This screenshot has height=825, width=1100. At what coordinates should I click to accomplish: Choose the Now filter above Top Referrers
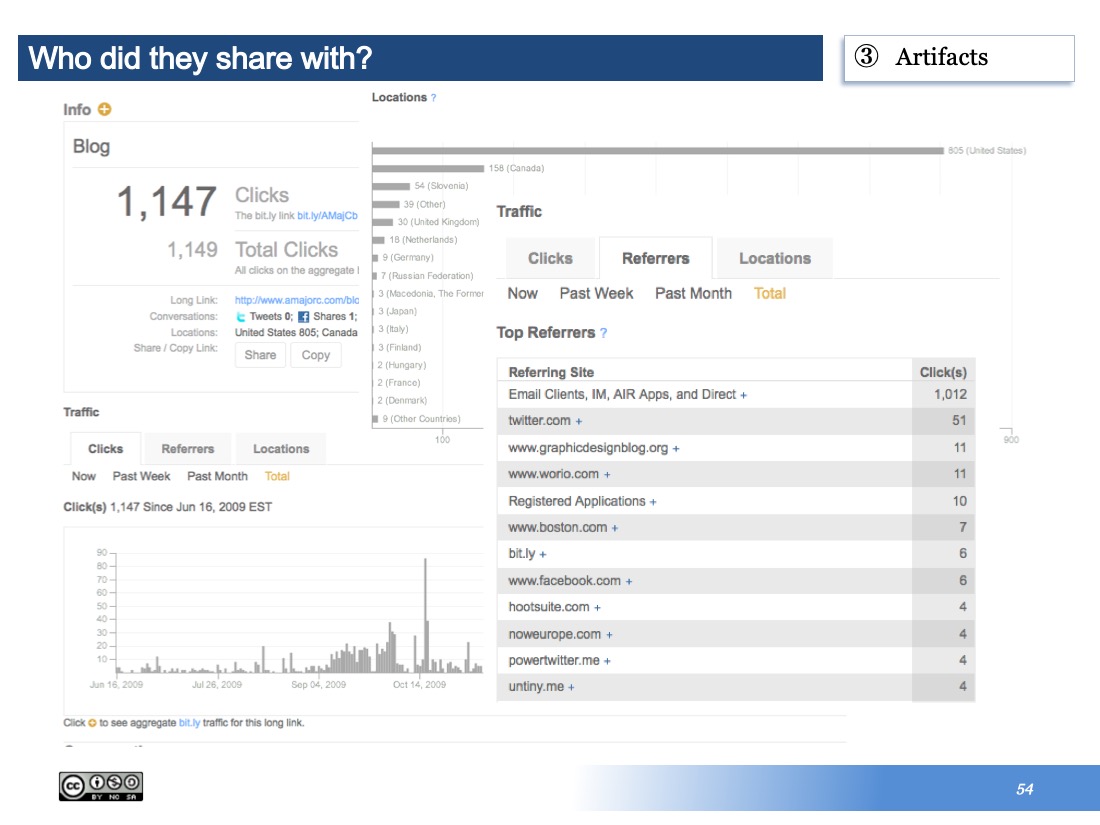click(523, 293)
